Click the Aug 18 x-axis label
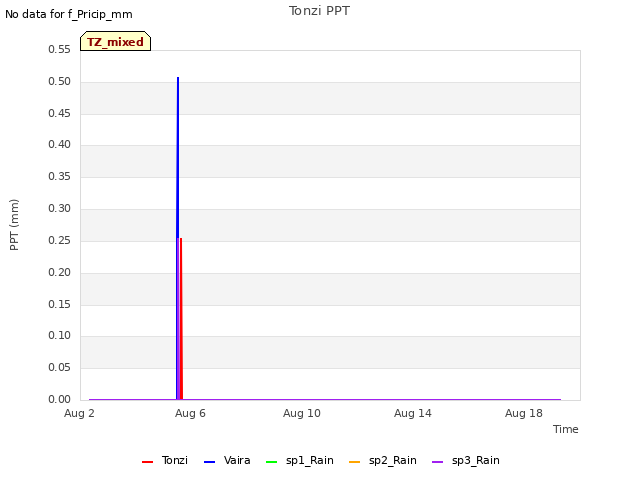This screenshot has height=480, width=640. click(524, 413)
